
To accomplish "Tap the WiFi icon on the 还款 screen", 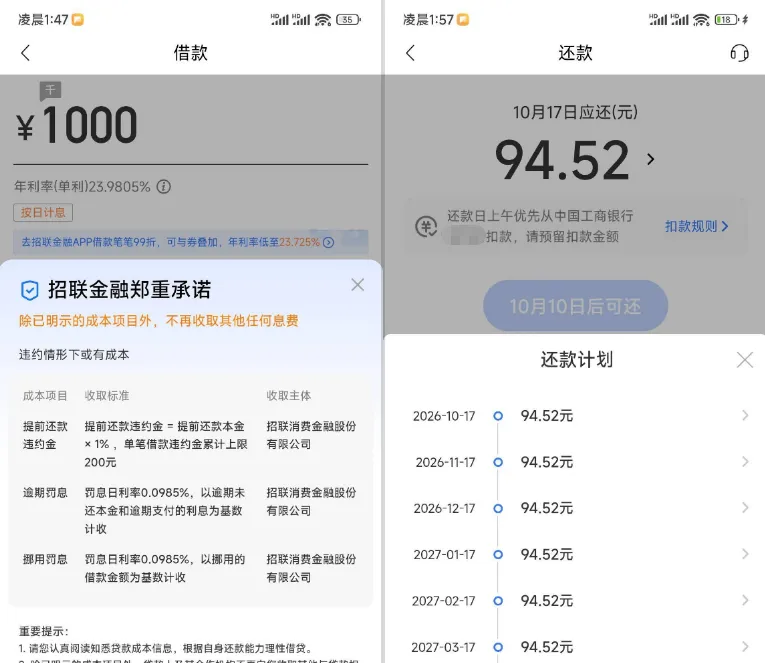I will click(701, 20).
